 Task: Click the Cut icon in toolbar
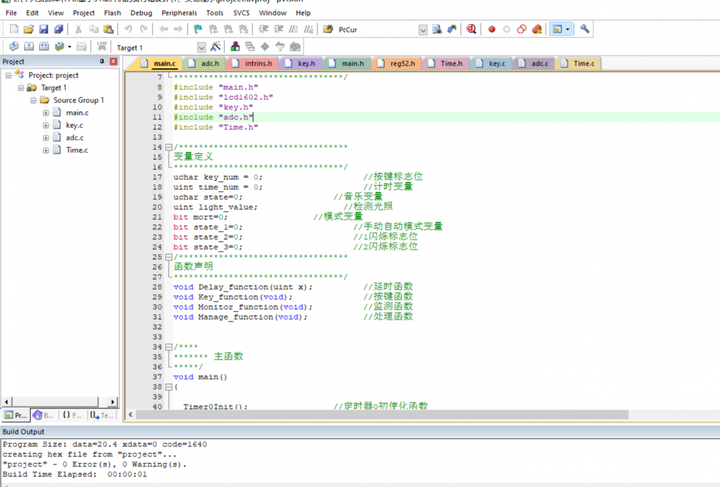pos(79,29)
